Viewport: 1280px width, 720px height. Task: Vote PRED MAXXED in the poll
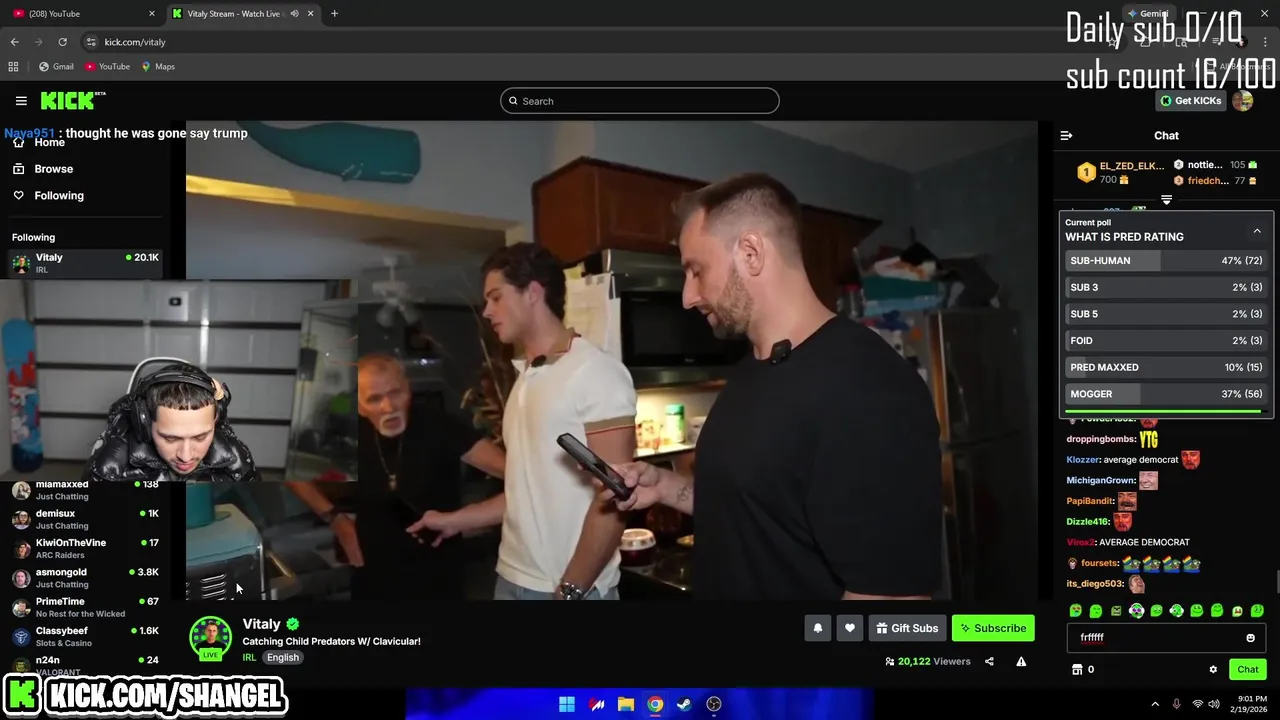tap(1166, 367)
